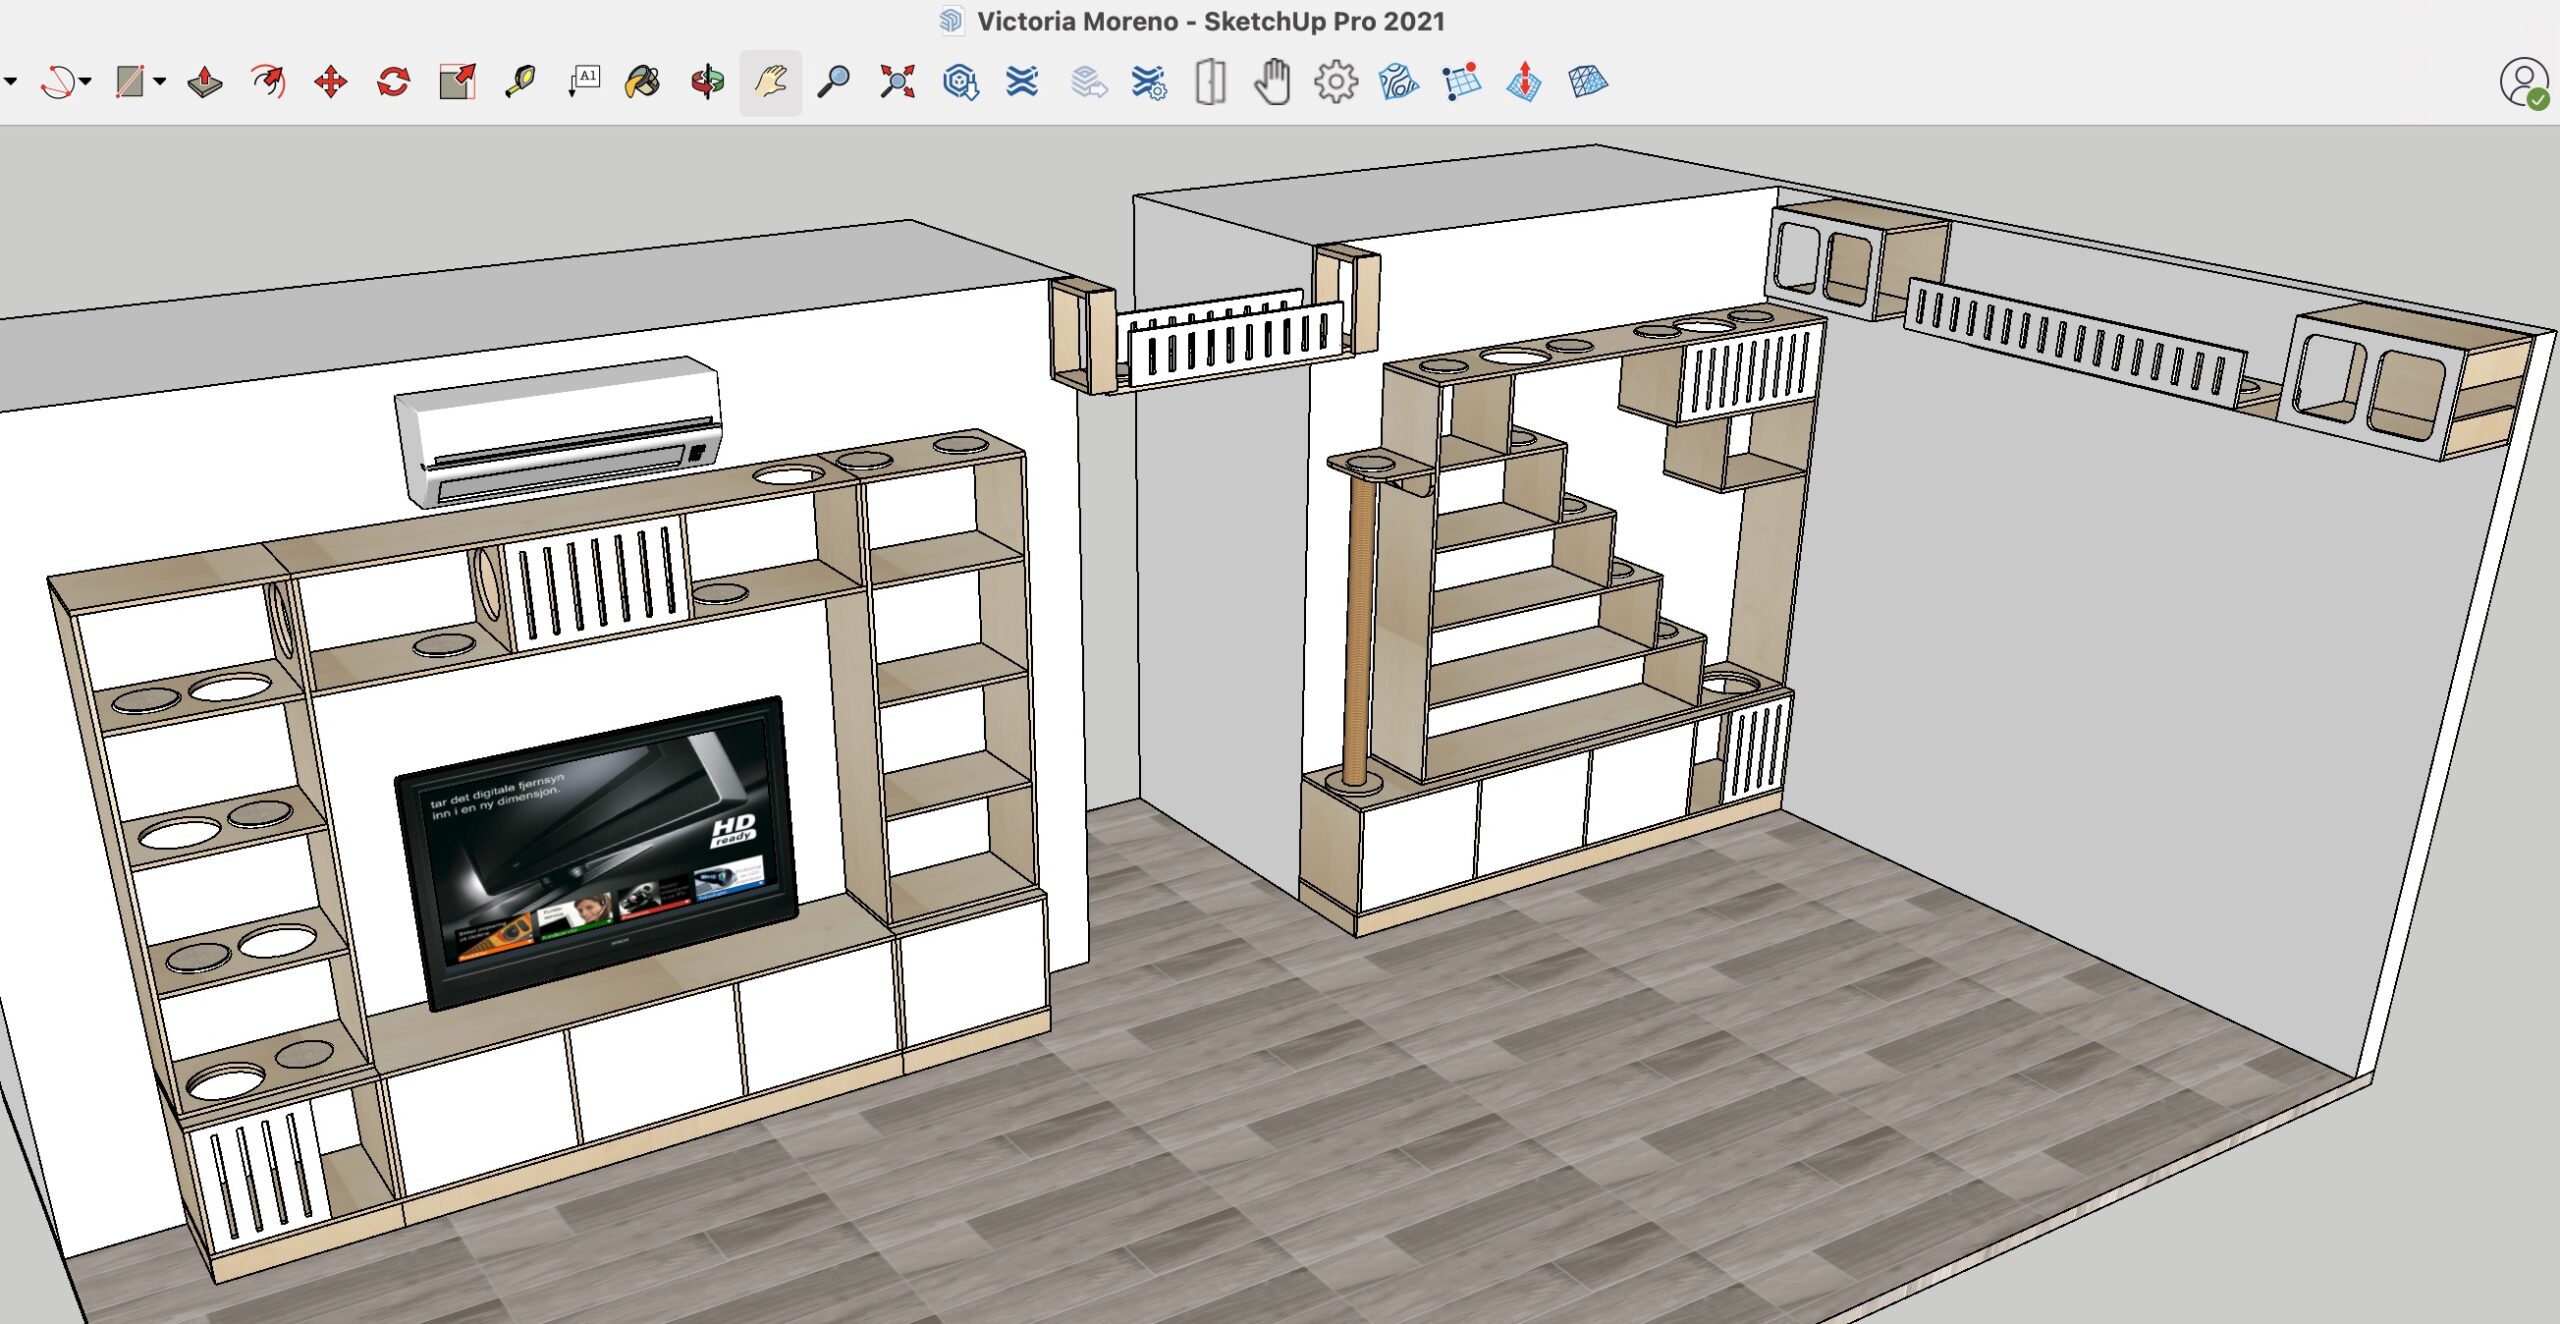The image size is (2560, 1324).
Task: Click the gear settings icon
Action: (1336, 82)
